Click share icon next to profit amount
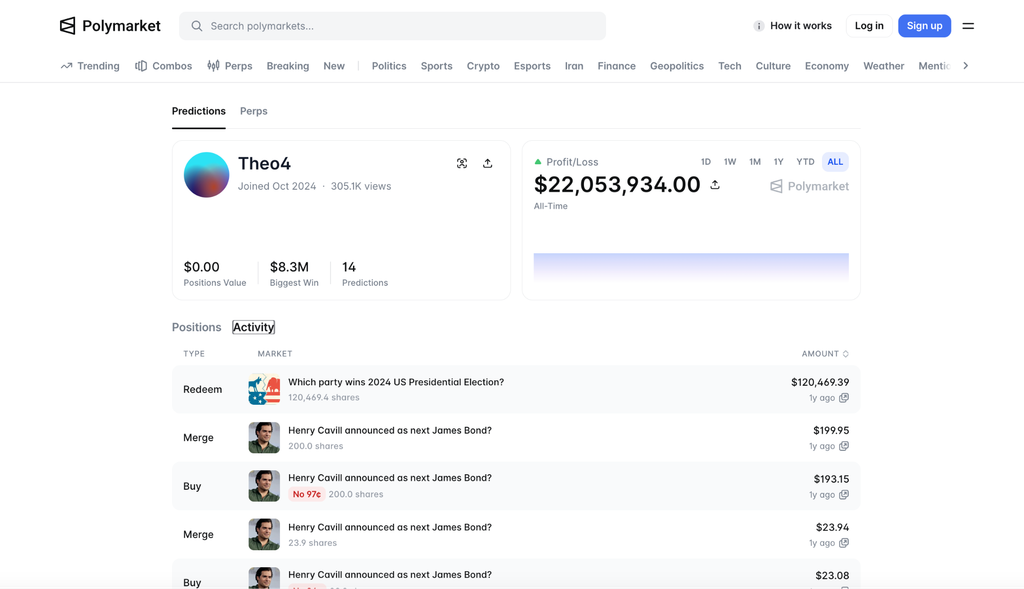The image size is (1024, 589). pos(715,185)
